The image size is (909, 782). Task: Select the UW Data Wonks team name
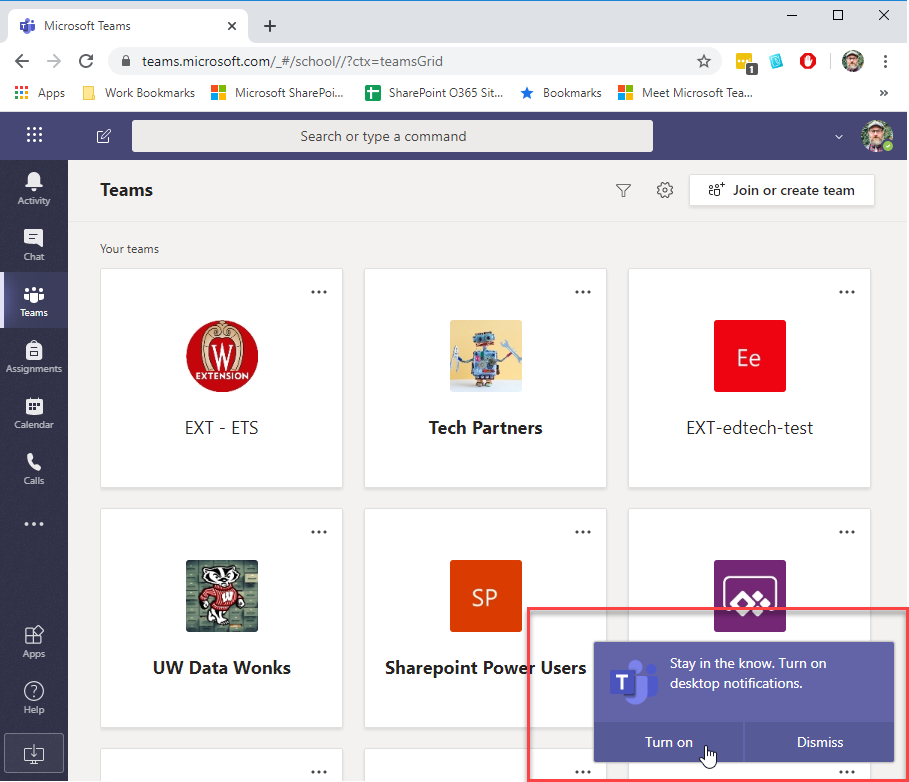tap(222, 668)
